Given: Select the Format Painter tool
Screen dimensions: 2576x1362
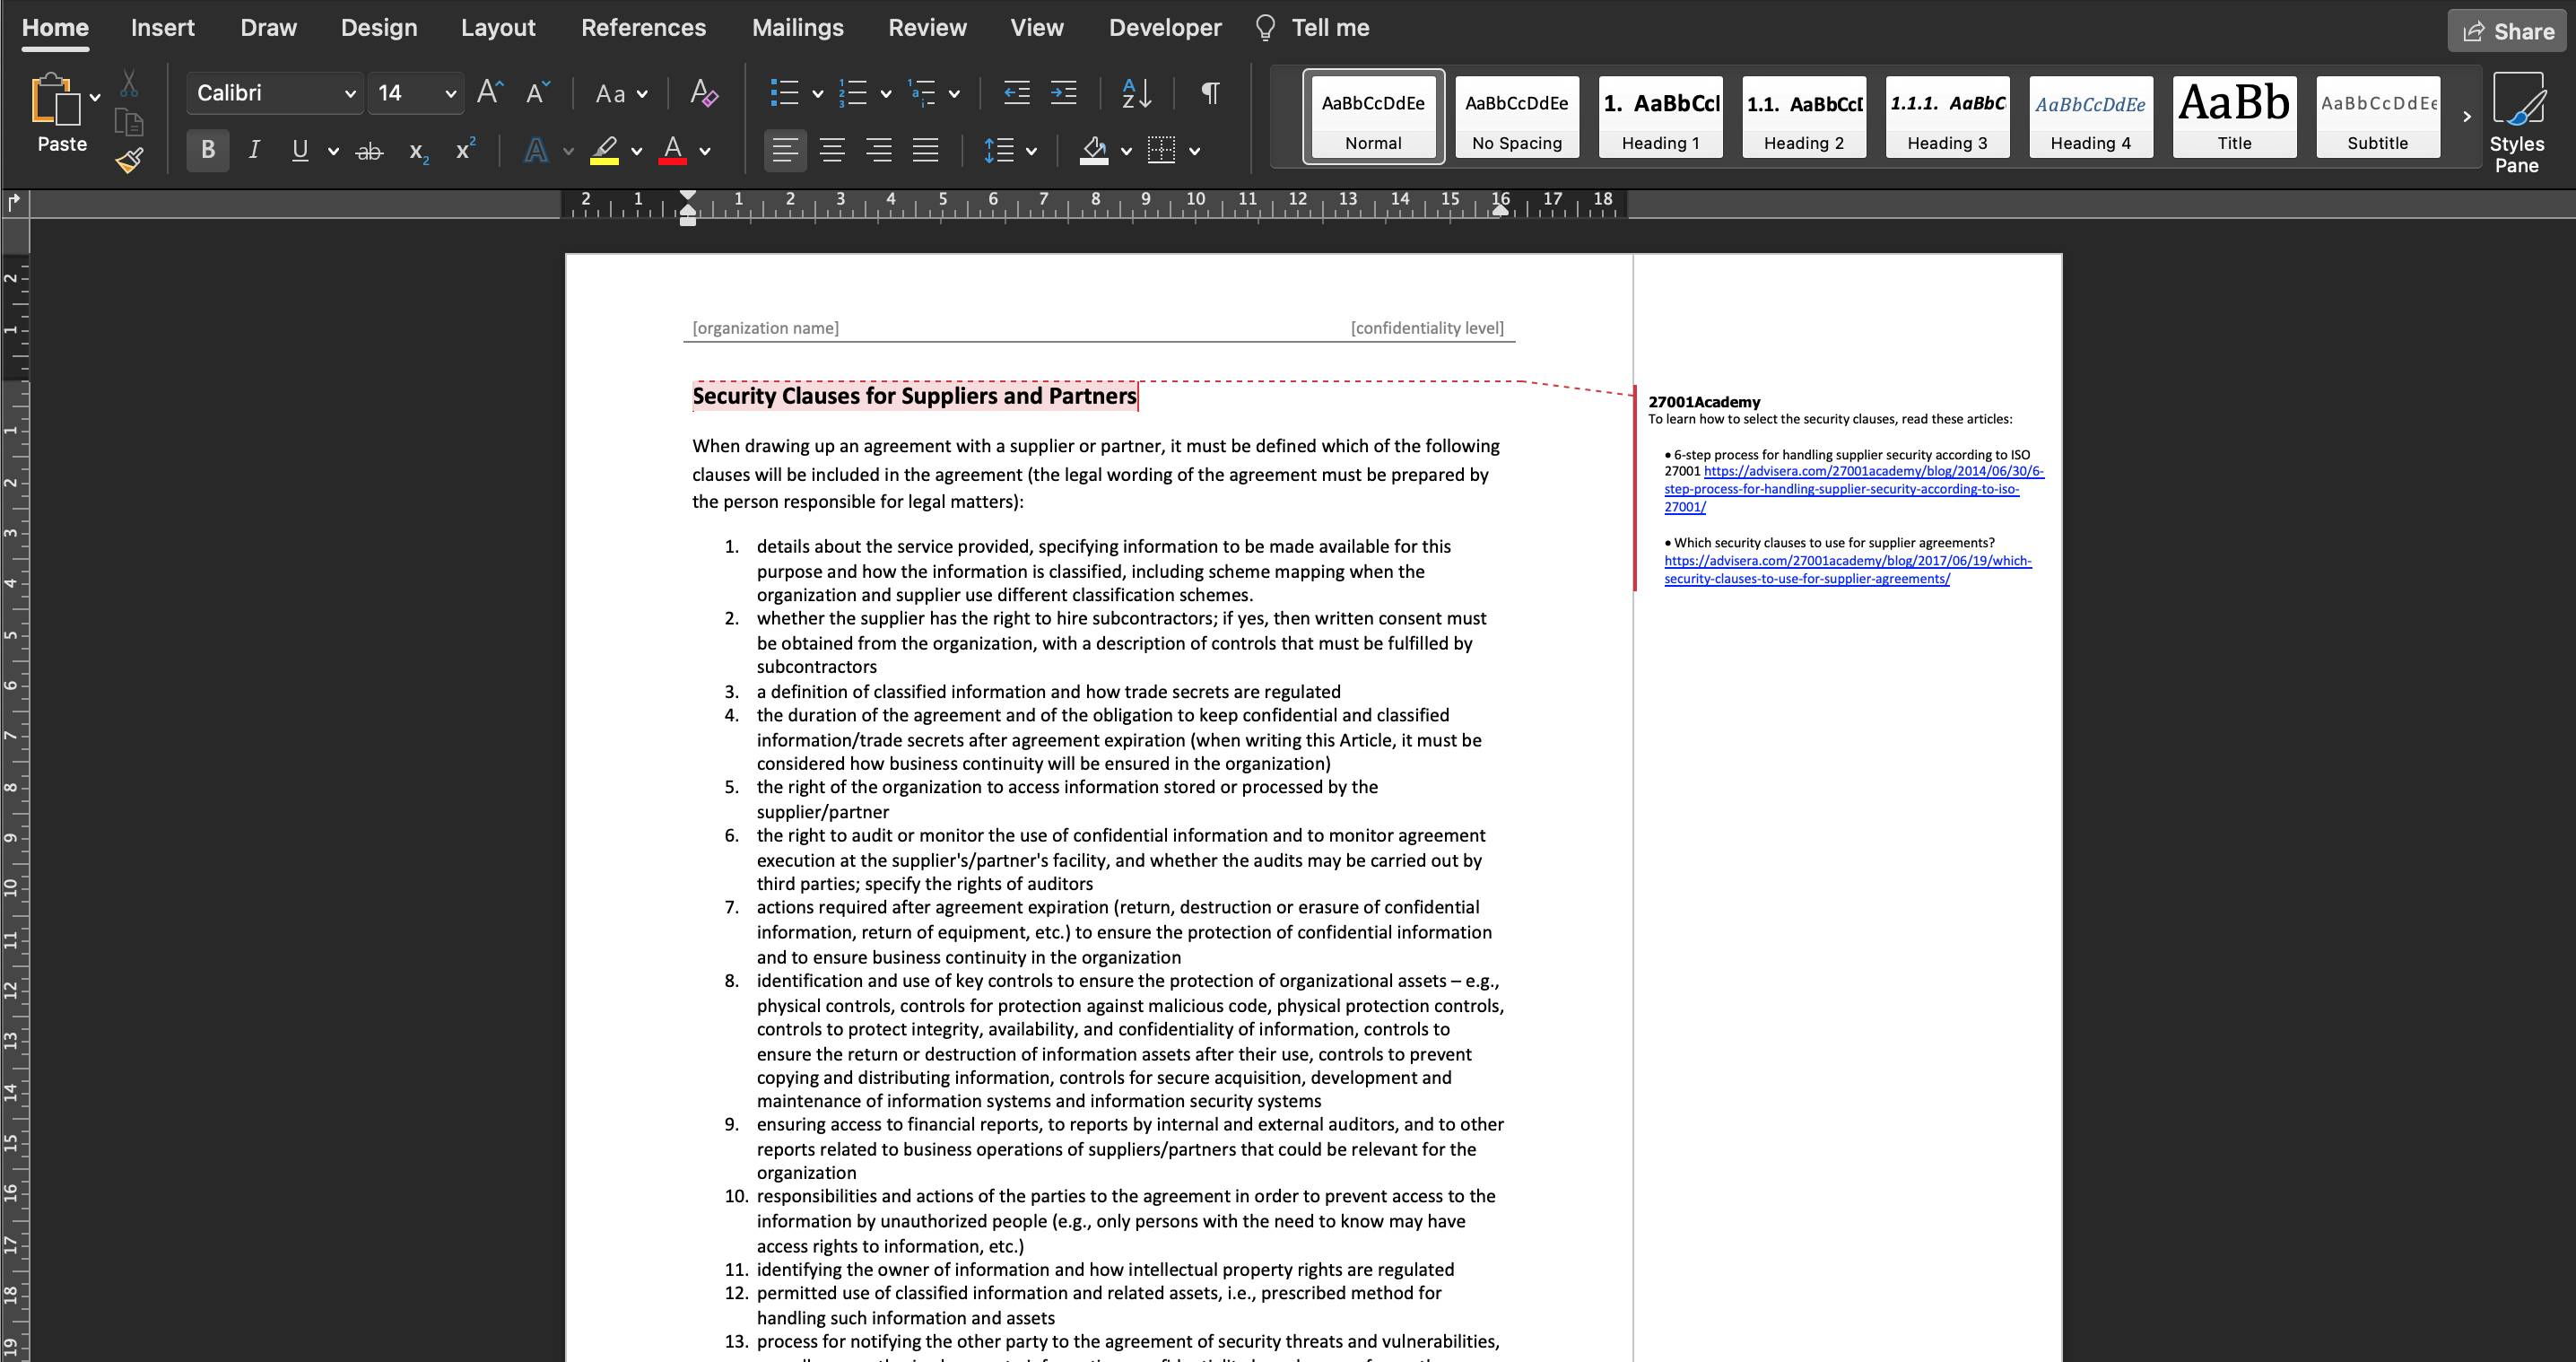Looking at the screenshot, I should 130,160.
